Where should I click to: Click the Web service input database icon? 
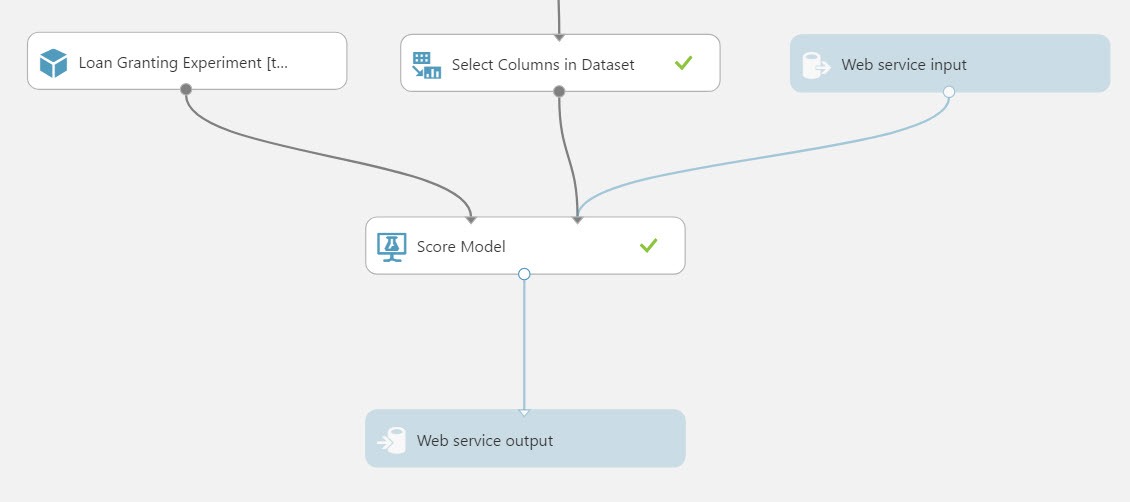(x=817, y=65)
